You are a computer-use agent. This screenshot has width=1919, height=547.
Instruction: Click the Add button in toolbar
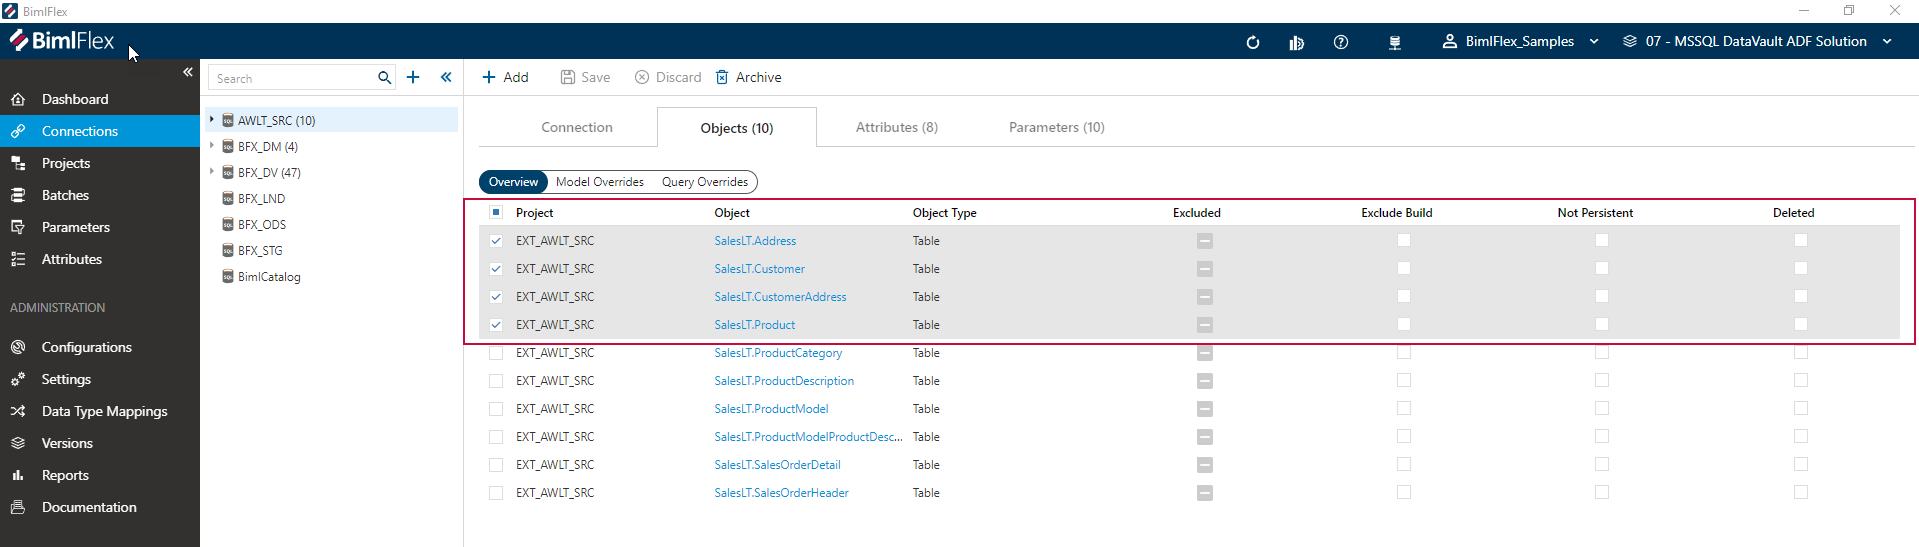tap(505, 77)
